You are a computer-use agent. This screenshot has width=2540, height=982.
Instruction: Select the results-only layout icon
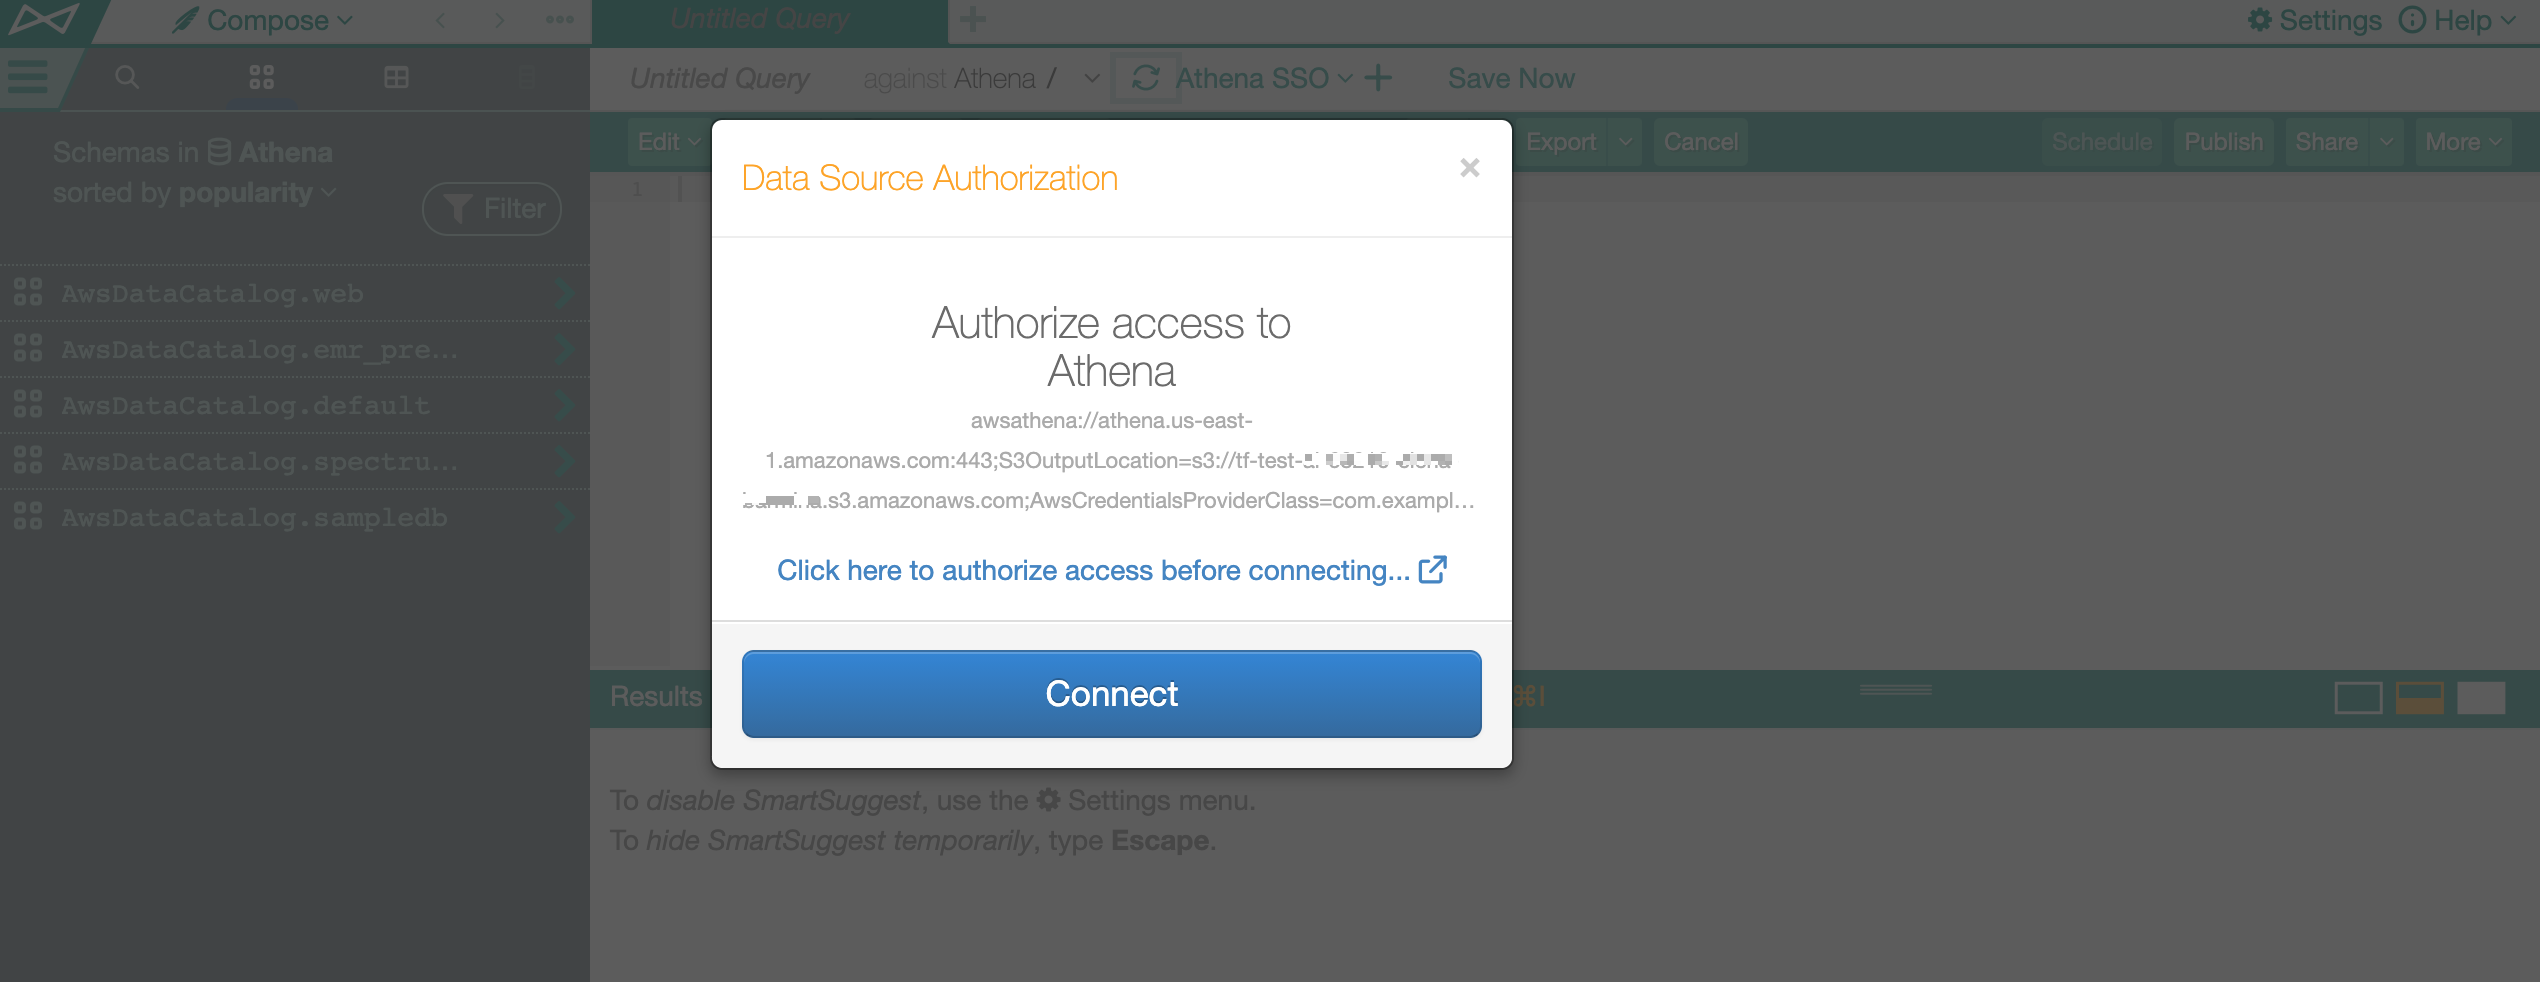pyautogui.click(x=2481, y=697)
